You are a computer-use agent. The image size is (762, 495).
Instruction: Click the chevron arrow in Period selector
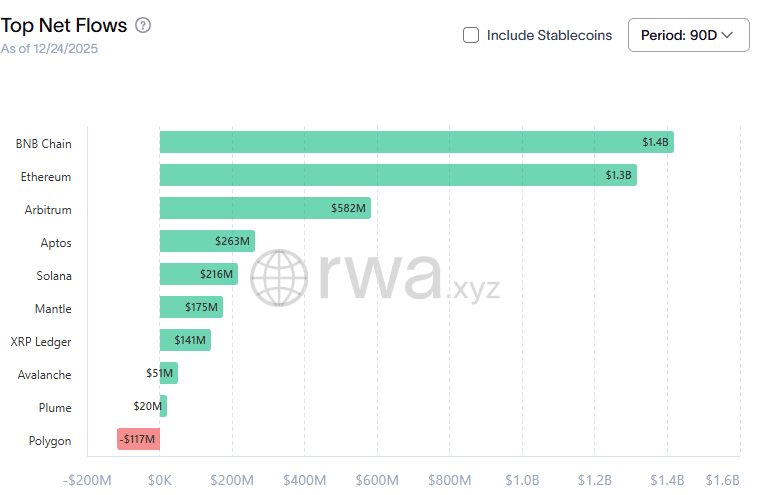[x=727, y=35]
